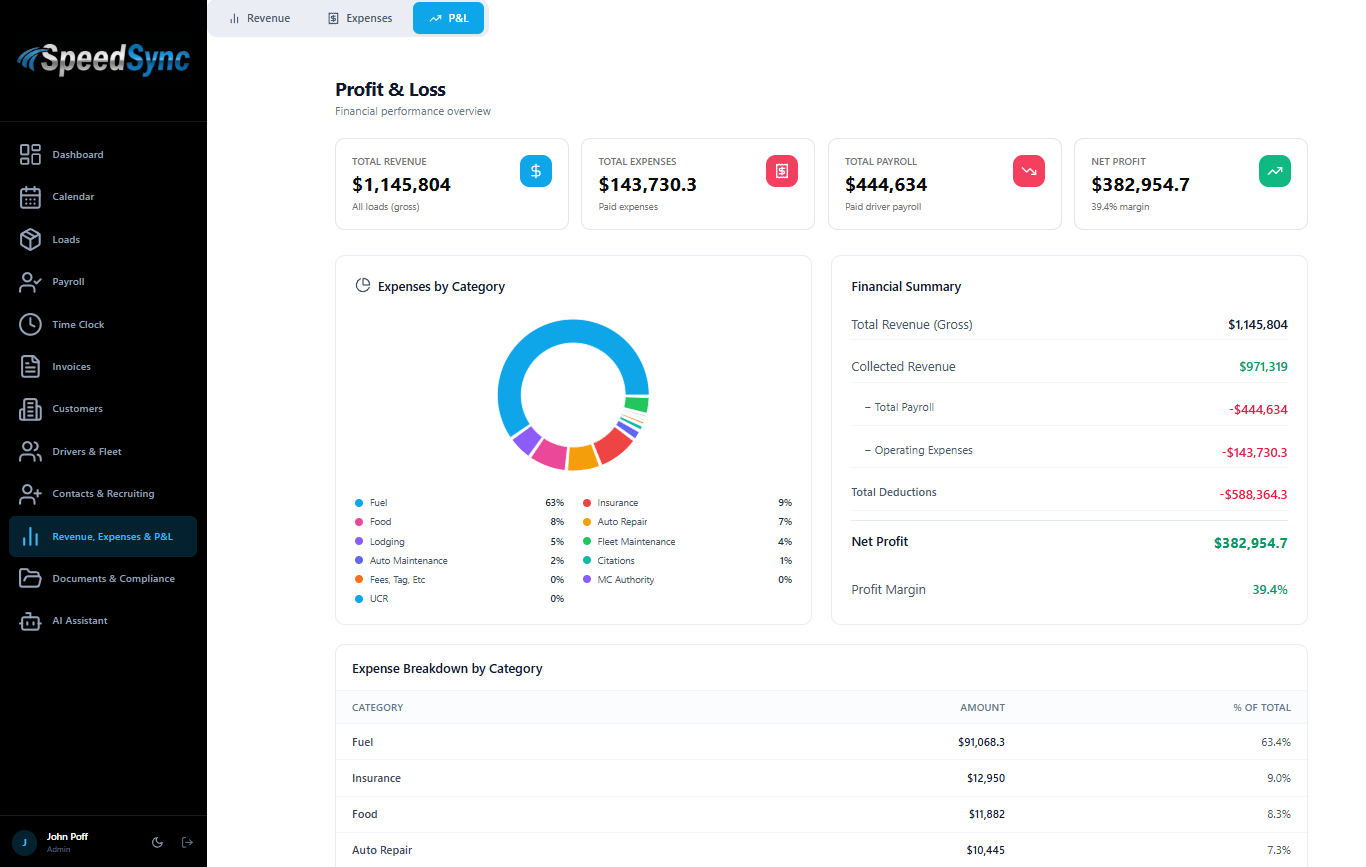The image size is (1366, 867).
Task: Go to Loads in the sidebar
Action: click(x=103, y=239)
